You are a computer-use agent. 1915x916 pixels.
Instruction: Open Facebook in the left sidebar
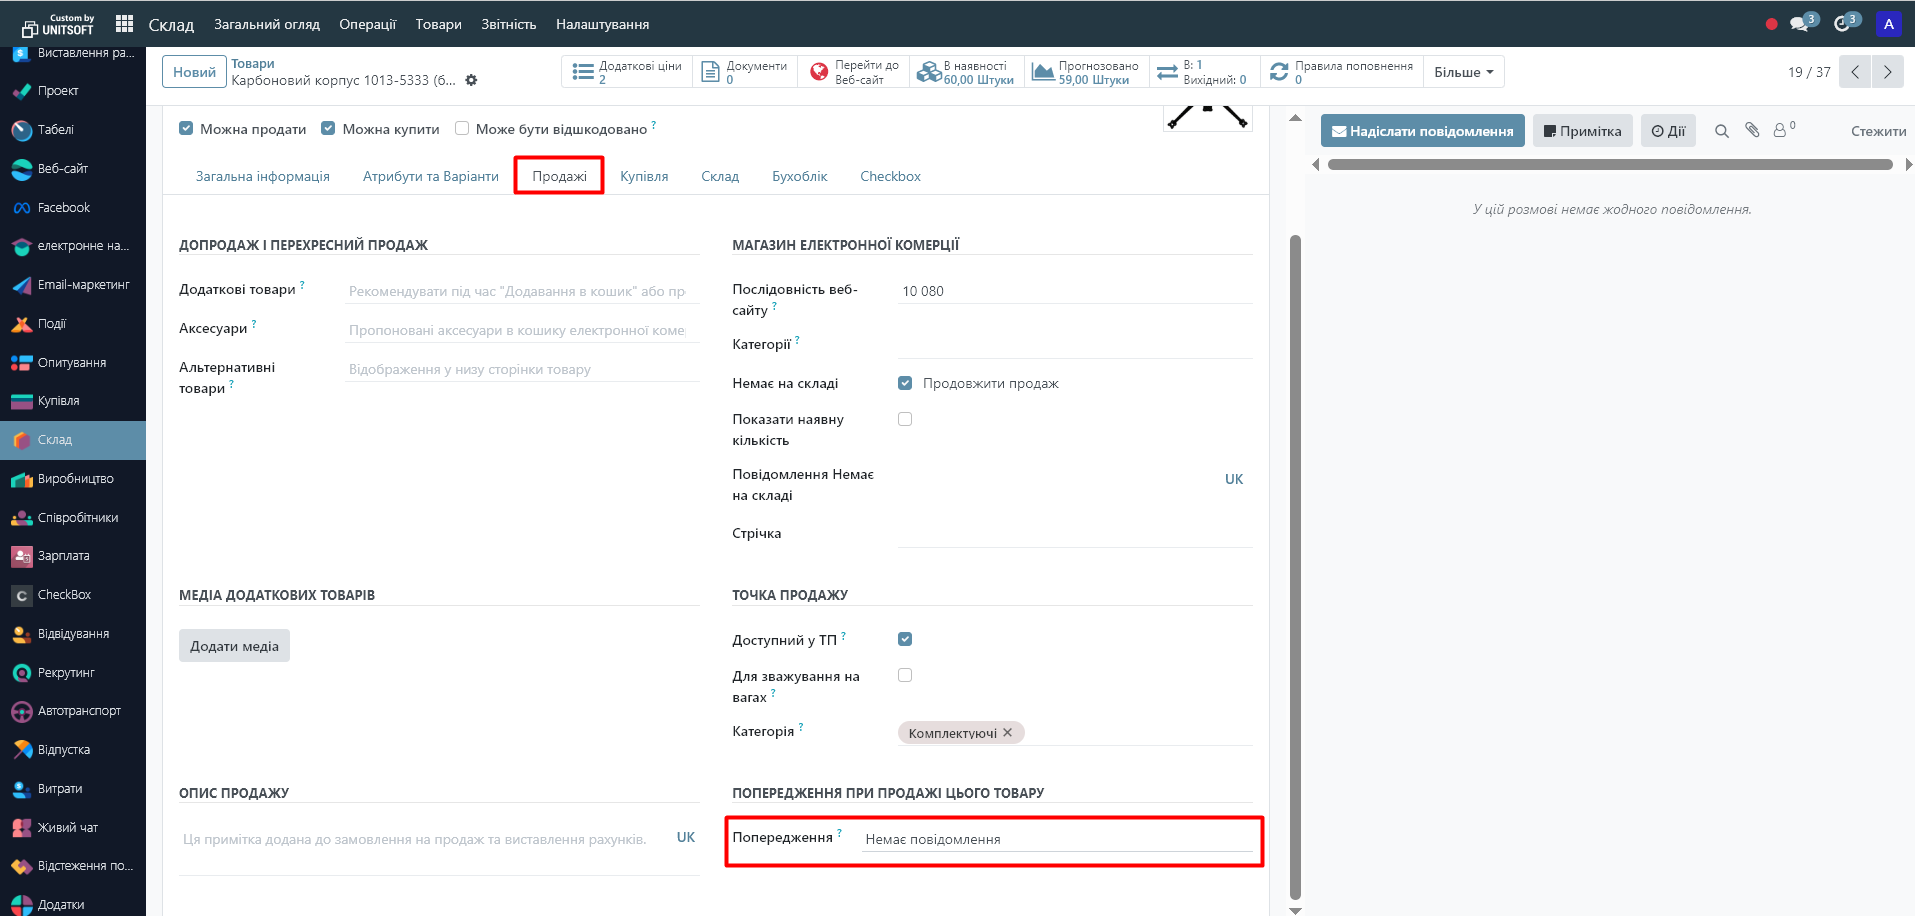64,208
